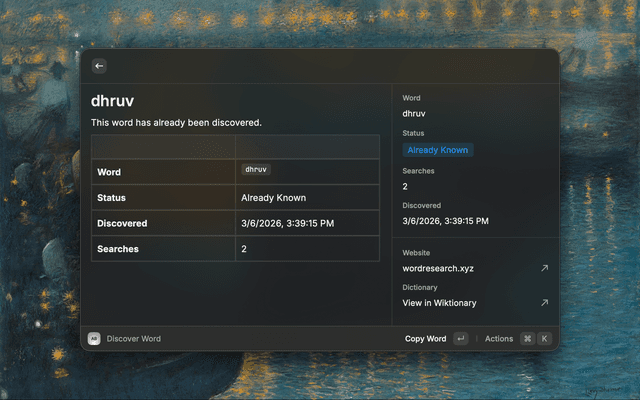The width and height of the screenshot is (640, 400).
Task: Open View in Wiktionary link
Action: point(439,303)
